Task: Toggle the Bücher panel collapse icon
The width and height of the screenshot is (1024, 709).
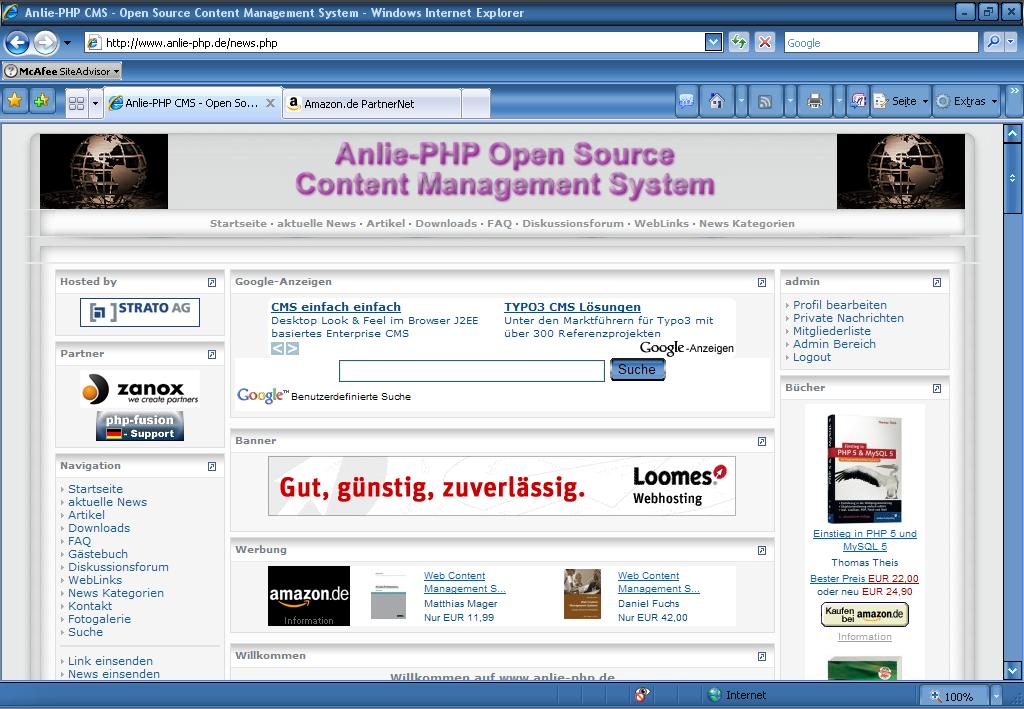Action: tap(937, 388)
